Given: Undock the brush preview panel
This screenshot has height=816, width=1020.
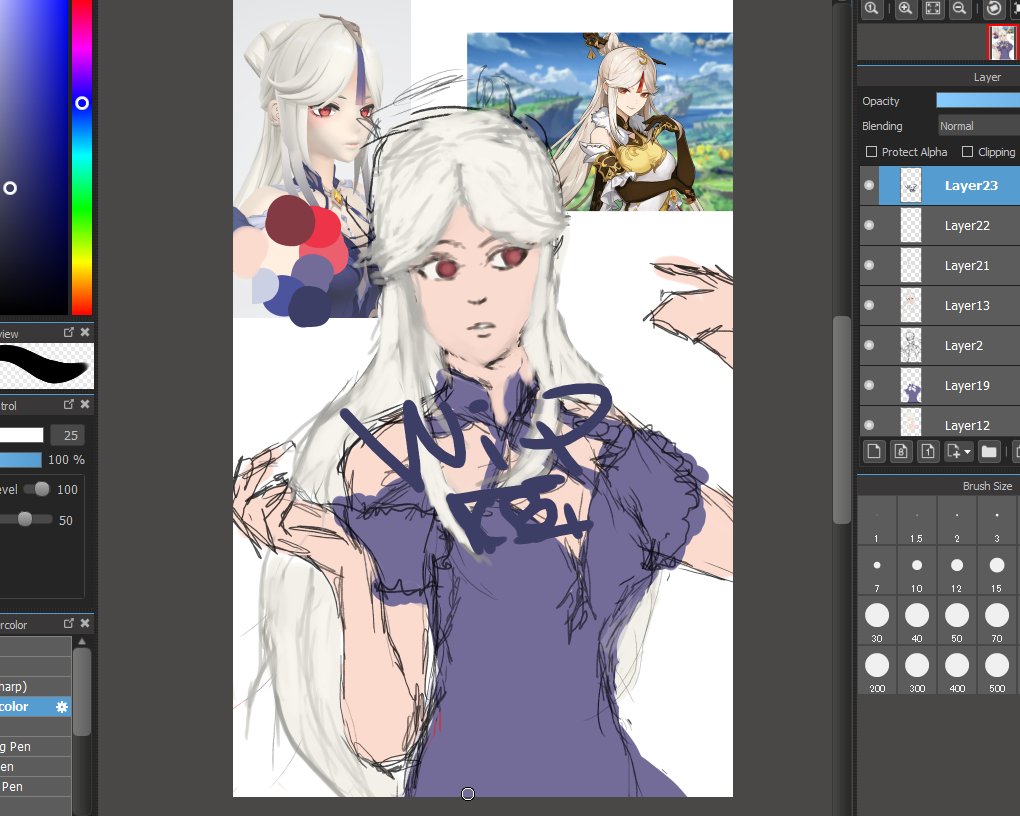Looking at the screenshot, I should coord(68,333).
